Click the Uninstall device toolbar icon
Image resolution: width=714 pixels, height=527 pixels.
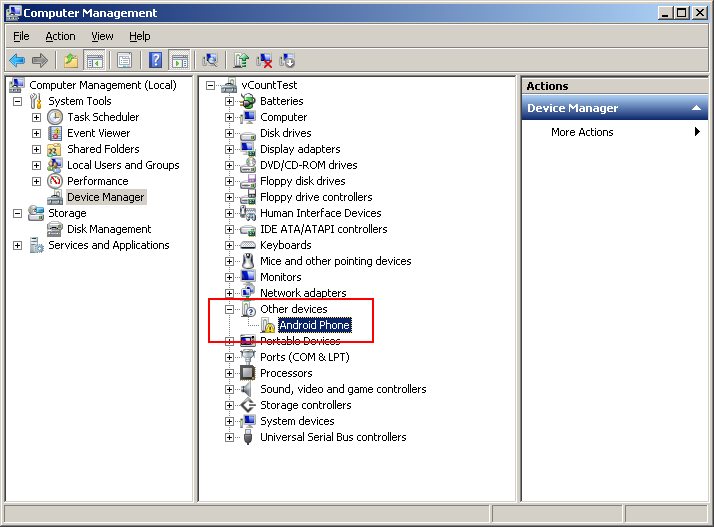pyautogui.click(x=265, y=60)
